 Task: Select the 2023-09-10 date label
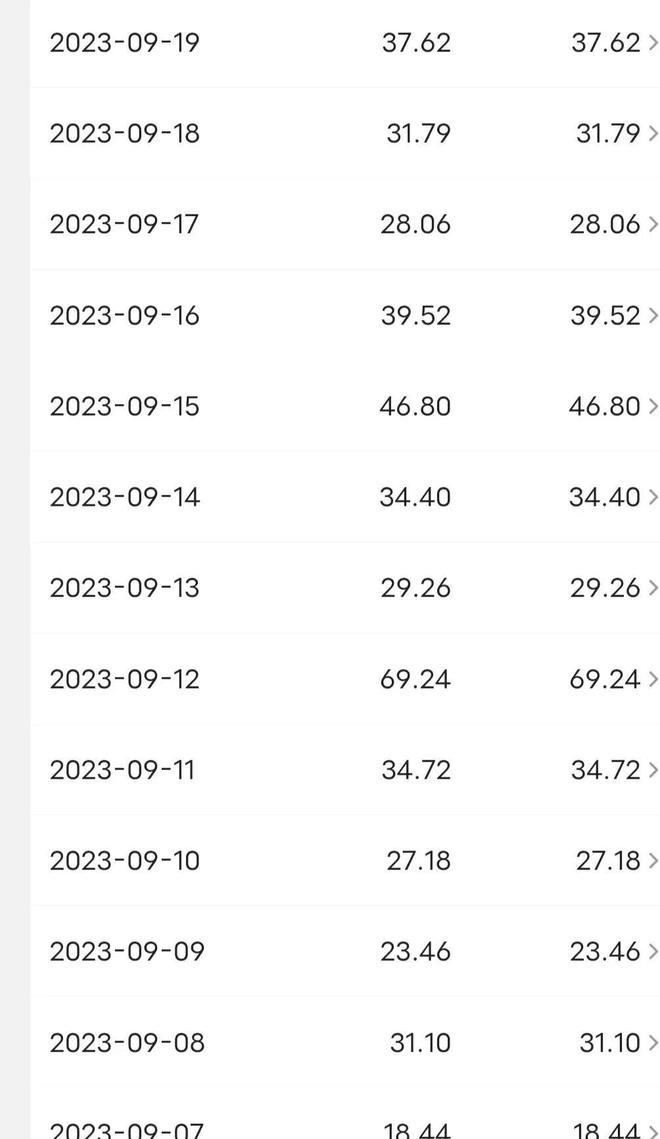(124, 861)
